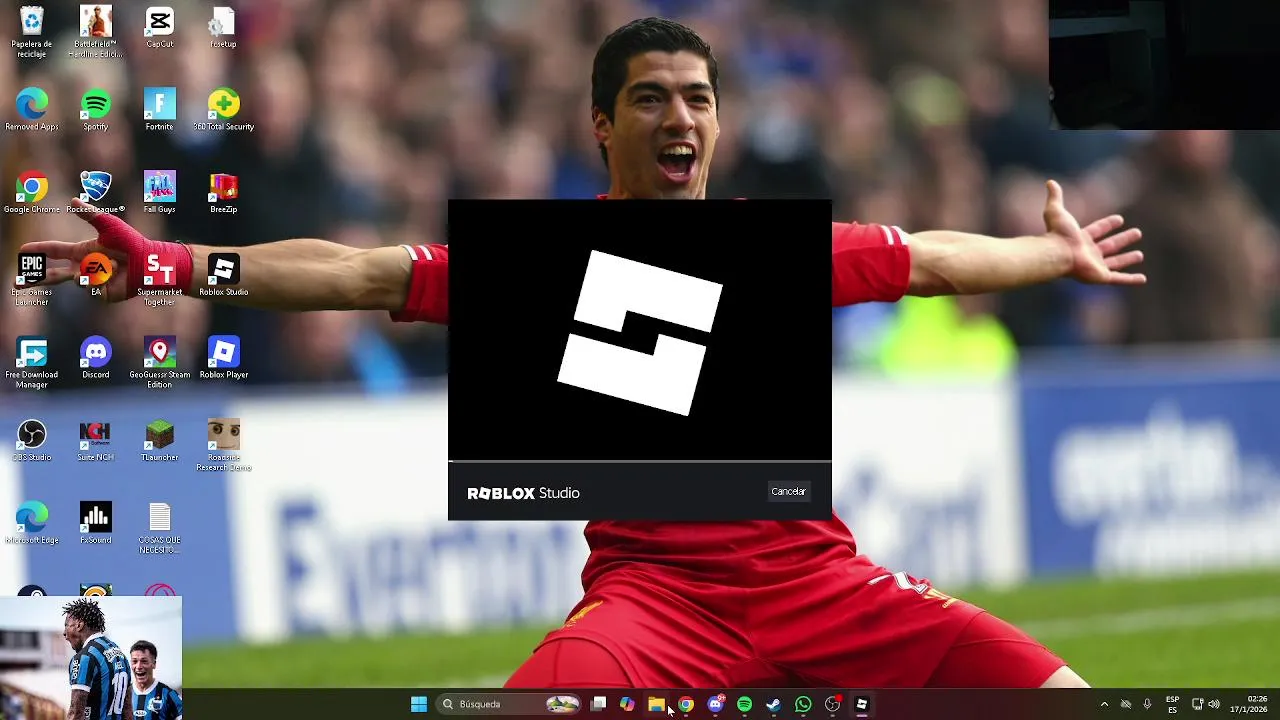Open Spotify from the taskbar

tap(744, 704)
